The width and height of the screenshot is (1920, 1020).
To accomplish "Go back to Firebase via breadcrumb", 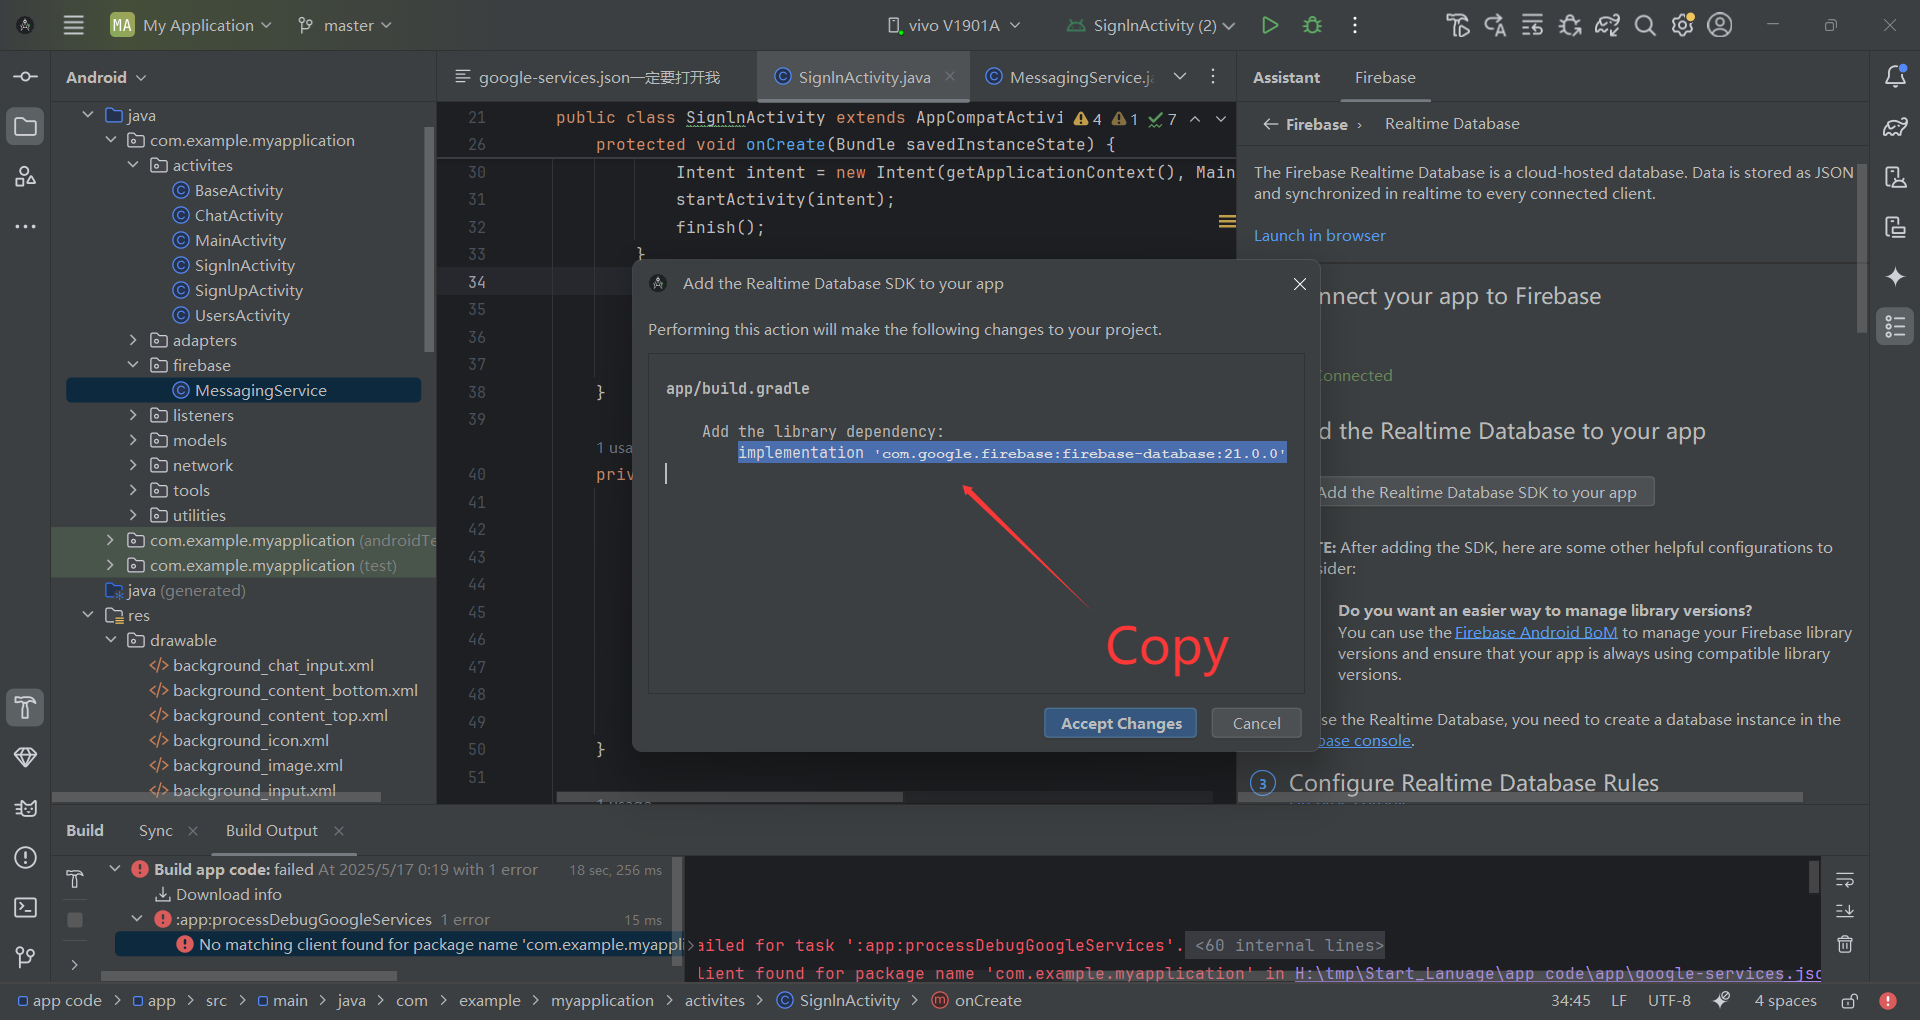I will point(1305,124).
